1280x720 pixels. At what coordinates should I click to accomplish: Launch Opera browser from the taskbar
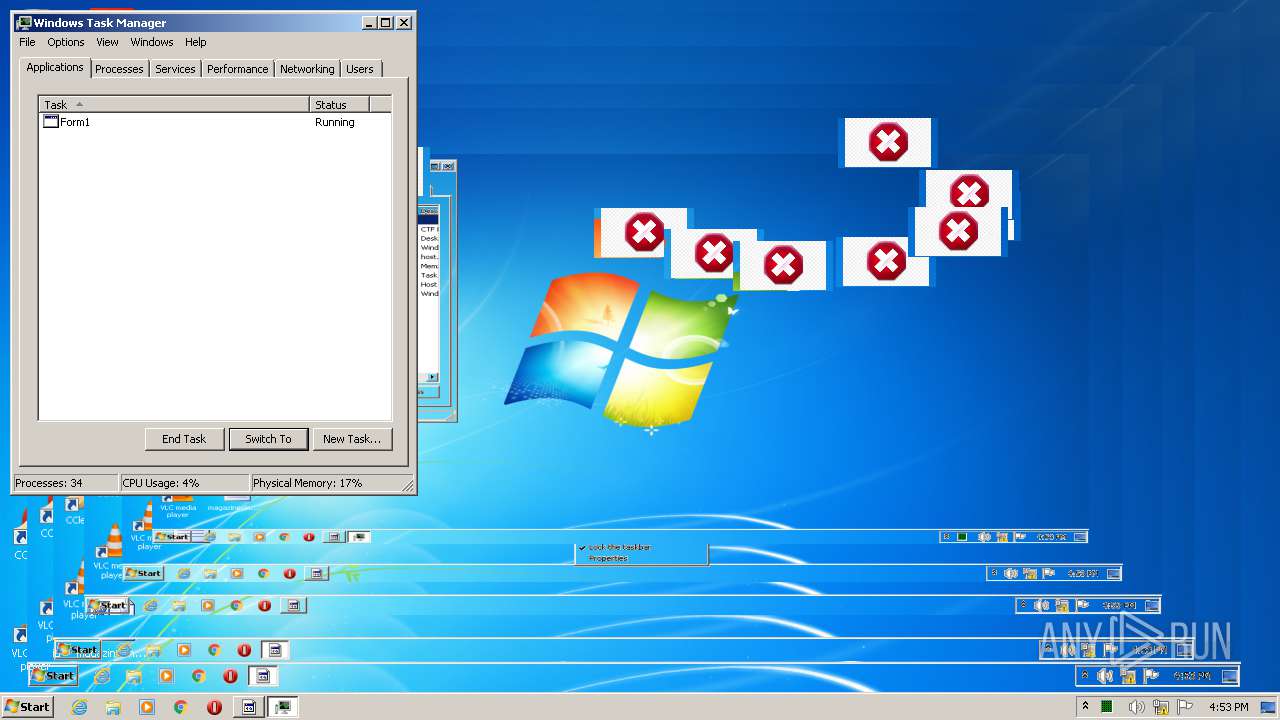[x=214, y=707]
